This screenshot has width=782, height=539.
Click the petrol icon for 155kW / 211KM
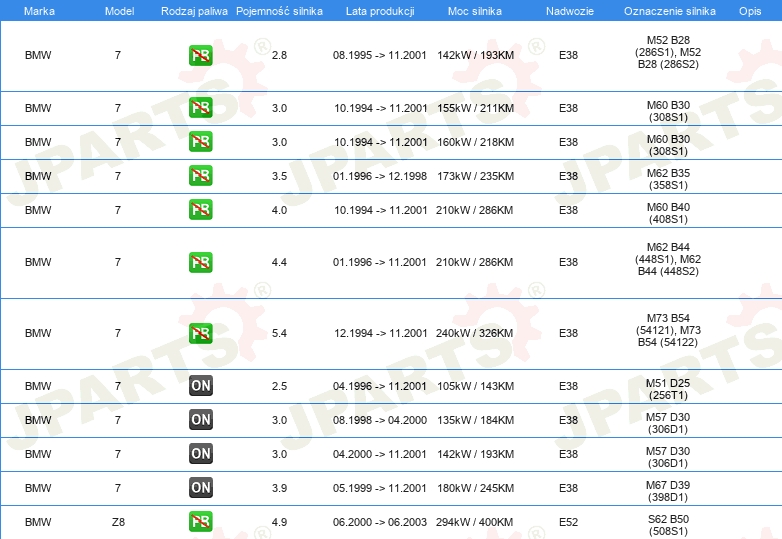pos(200,108)
